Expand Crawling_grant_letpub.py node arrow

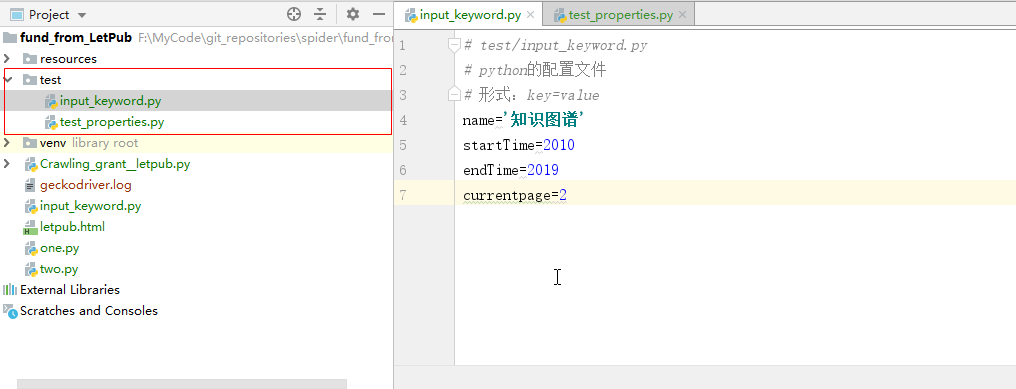click(x=6, y=164)
